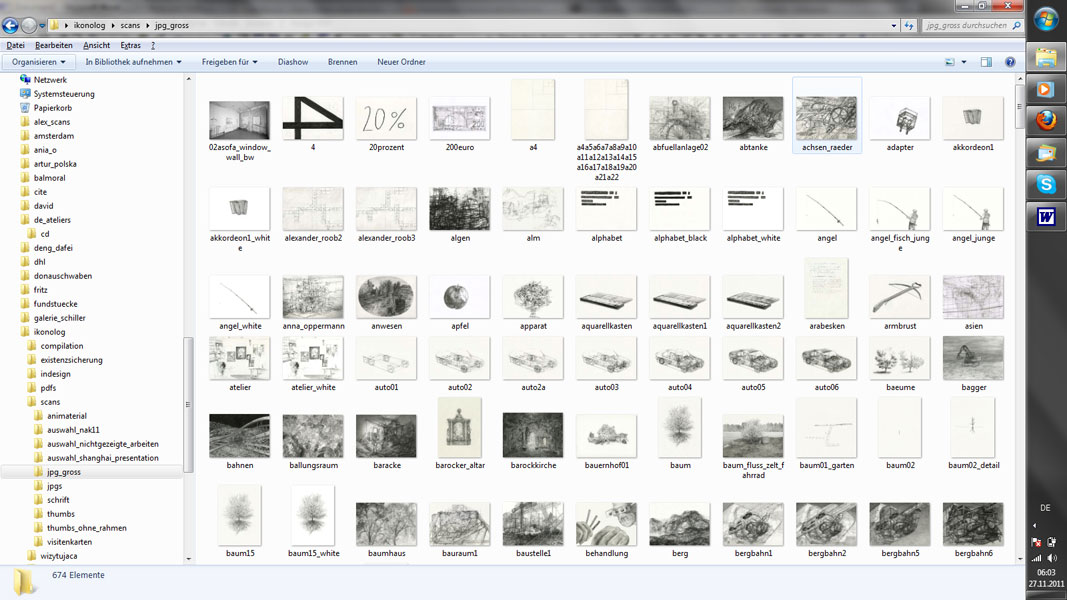Open the Extras menu
1067x600 pixels.
[x=130, y=45]
